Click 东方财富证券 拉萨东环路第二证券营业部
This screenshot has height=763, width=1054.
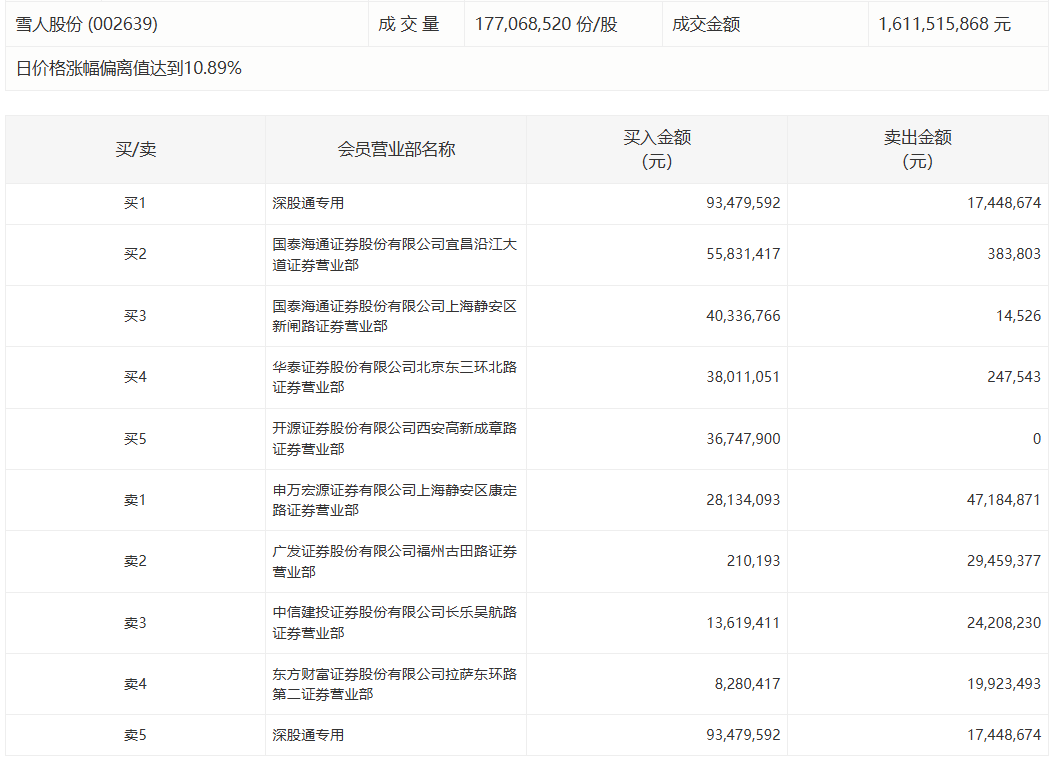point(394,684)
